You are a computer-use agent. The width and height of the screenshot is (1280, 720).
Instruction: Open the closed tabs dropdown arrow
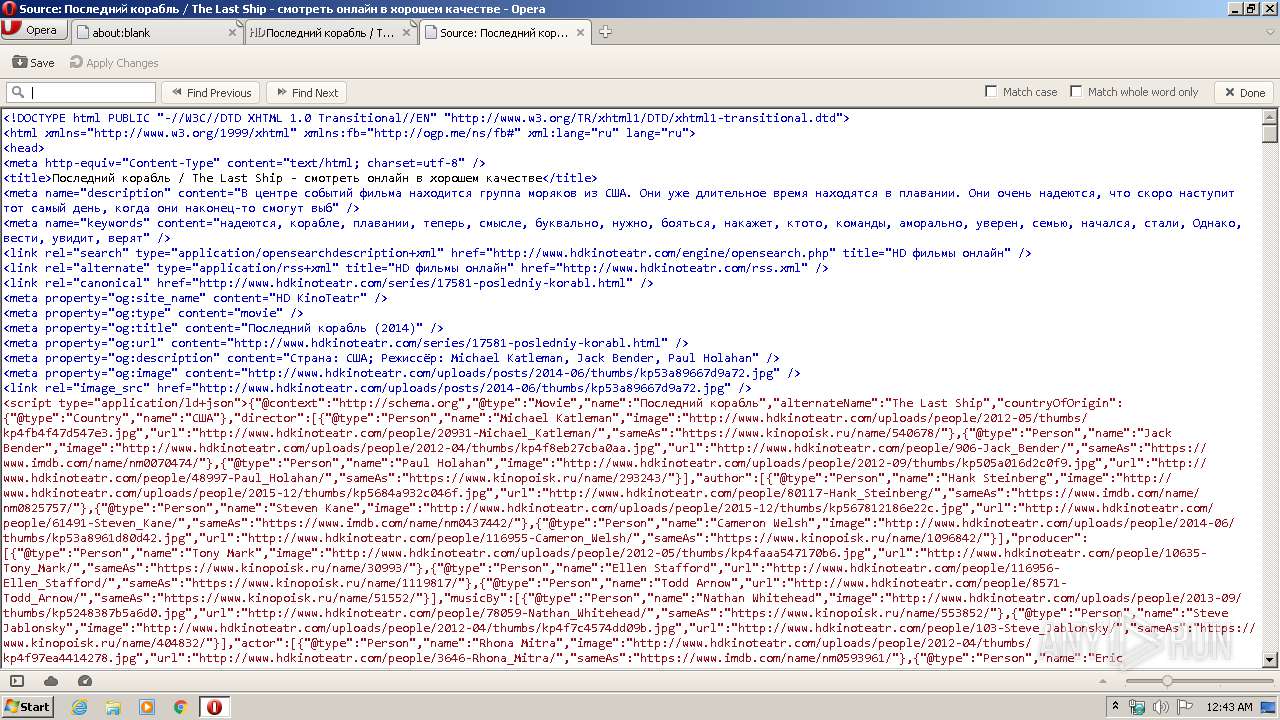click(x=1268, y=31)
